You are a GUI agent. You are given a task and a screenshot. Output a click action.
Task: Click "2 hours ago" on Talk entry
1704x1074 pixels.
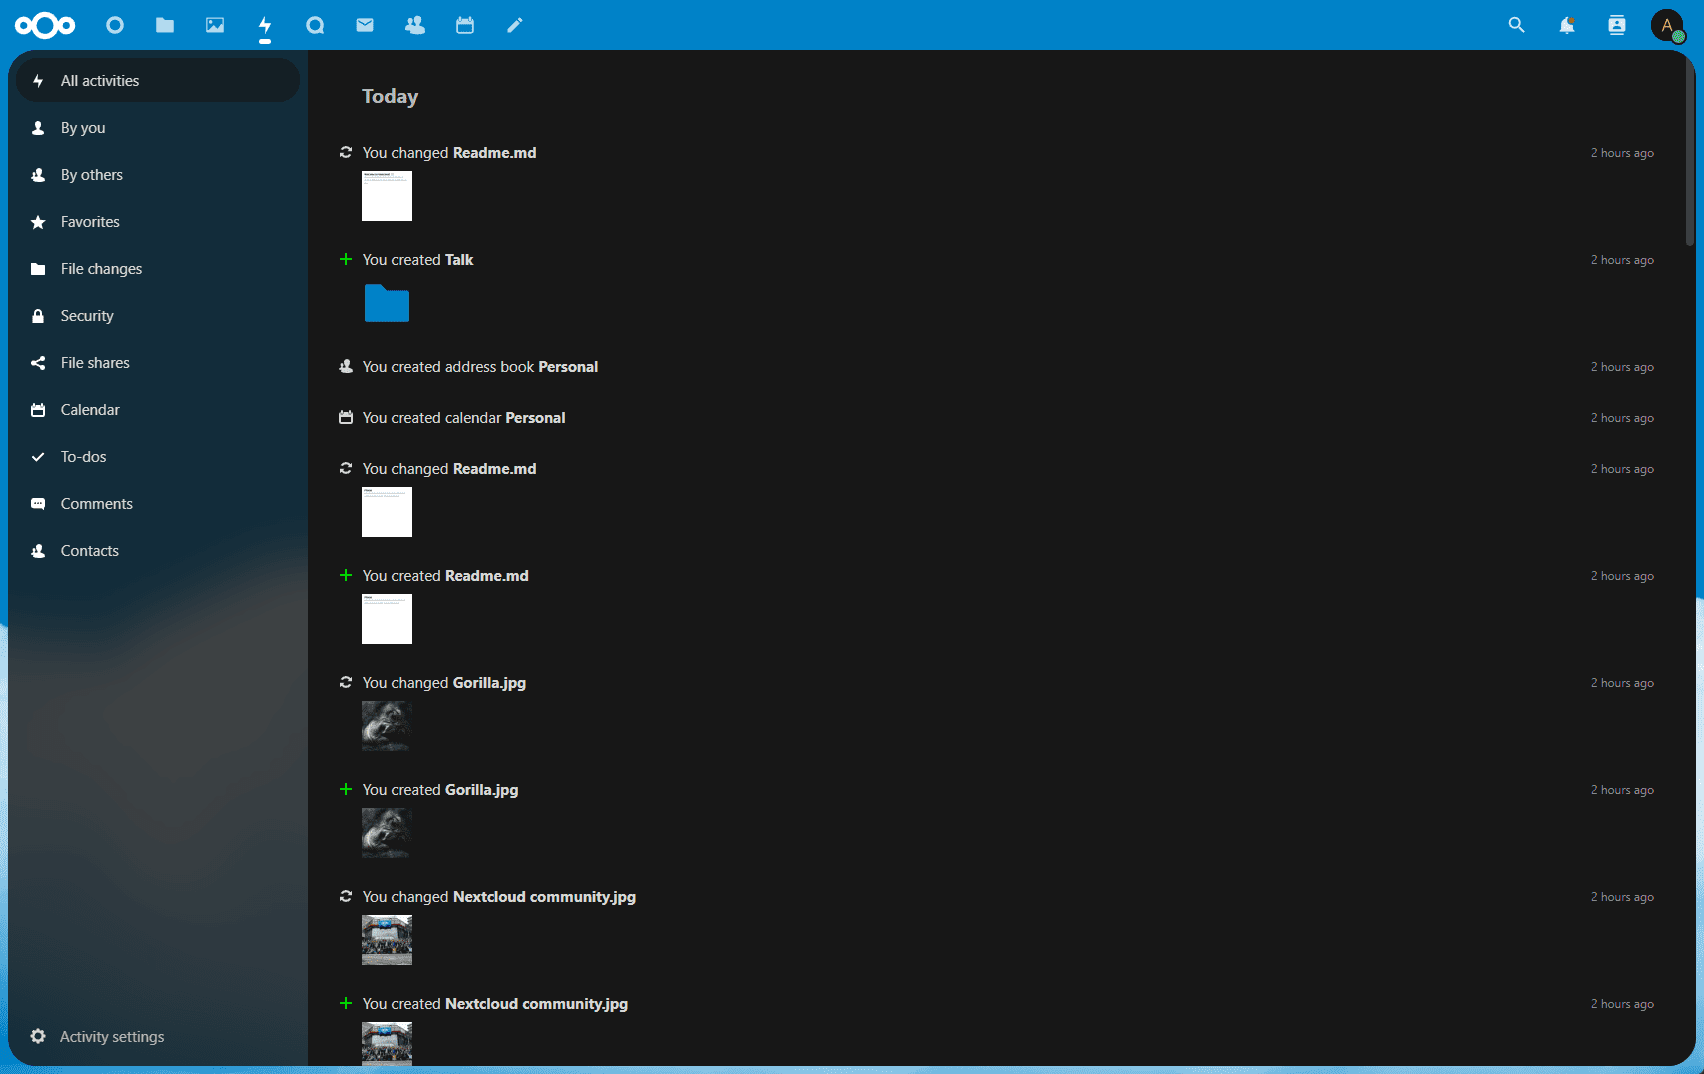click(1622, 260)
